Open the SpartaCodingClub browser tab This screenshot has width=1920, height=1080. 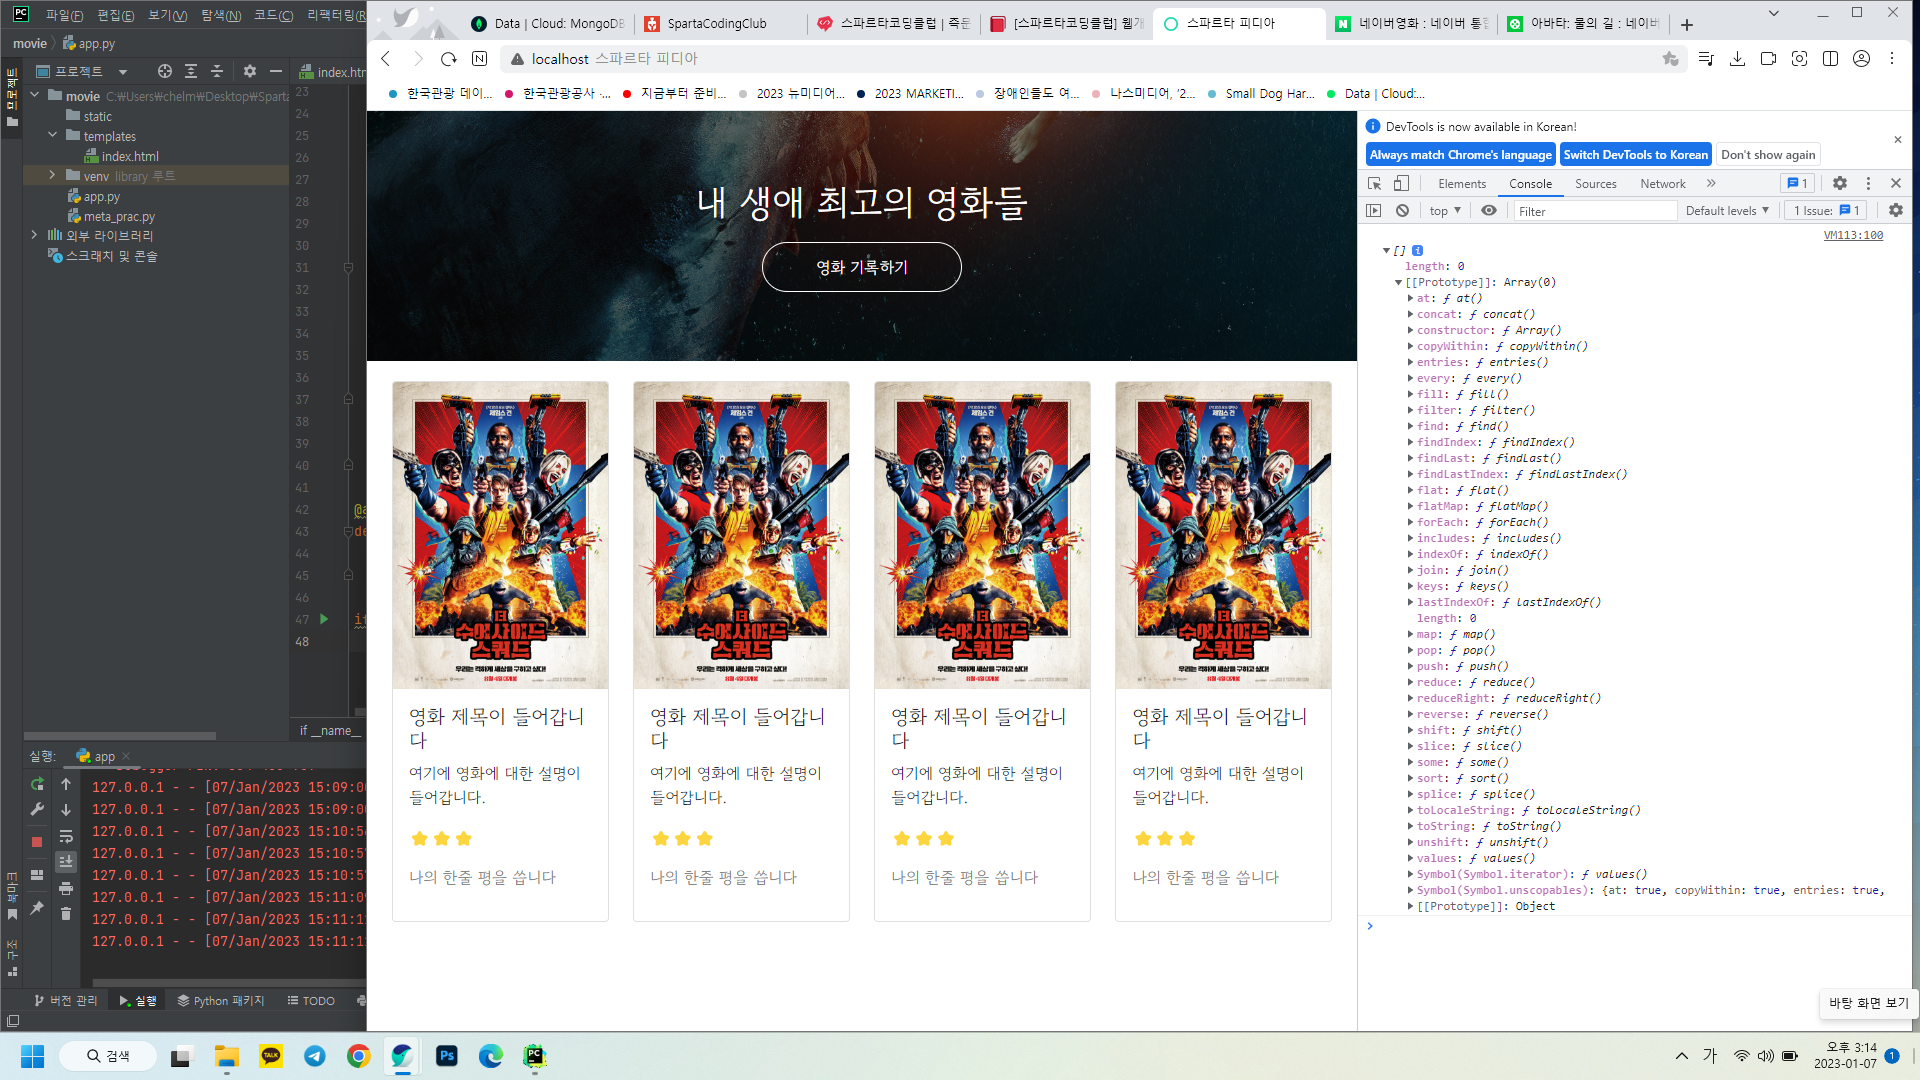pos(722,24)
